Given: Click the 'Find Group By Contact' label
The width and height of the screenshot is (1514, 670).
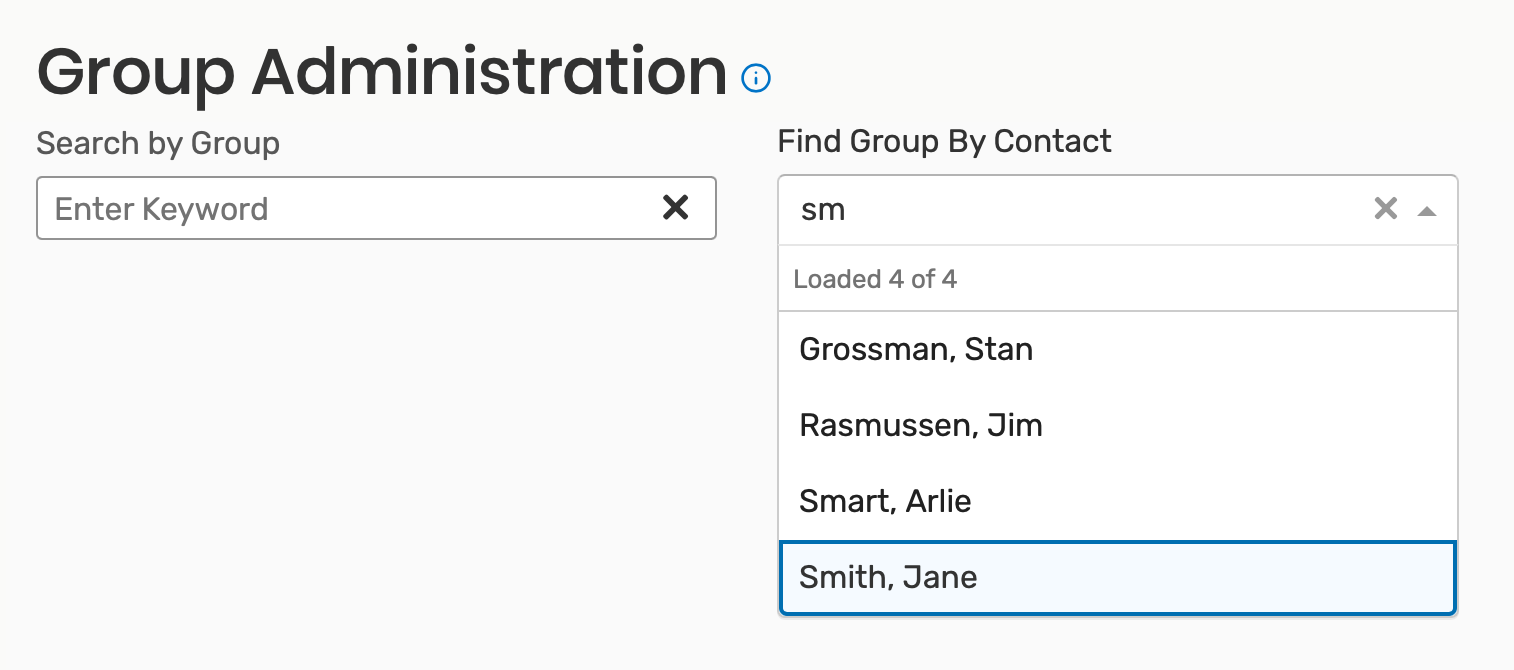Looking at the screenshot, I should [x=944, y=142].
